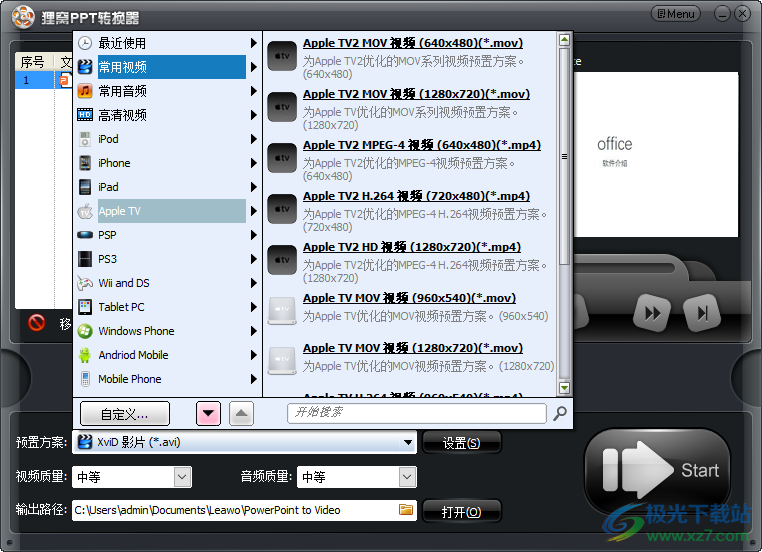The image size is (762, 552).
Task: Click the PSP console icon
Action: (x=85, y=235)
